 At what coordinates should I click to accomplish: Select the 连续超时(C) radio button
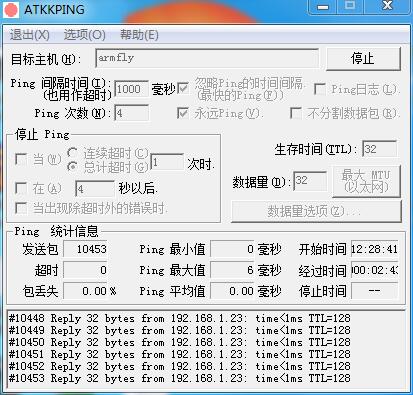[72, 153]
